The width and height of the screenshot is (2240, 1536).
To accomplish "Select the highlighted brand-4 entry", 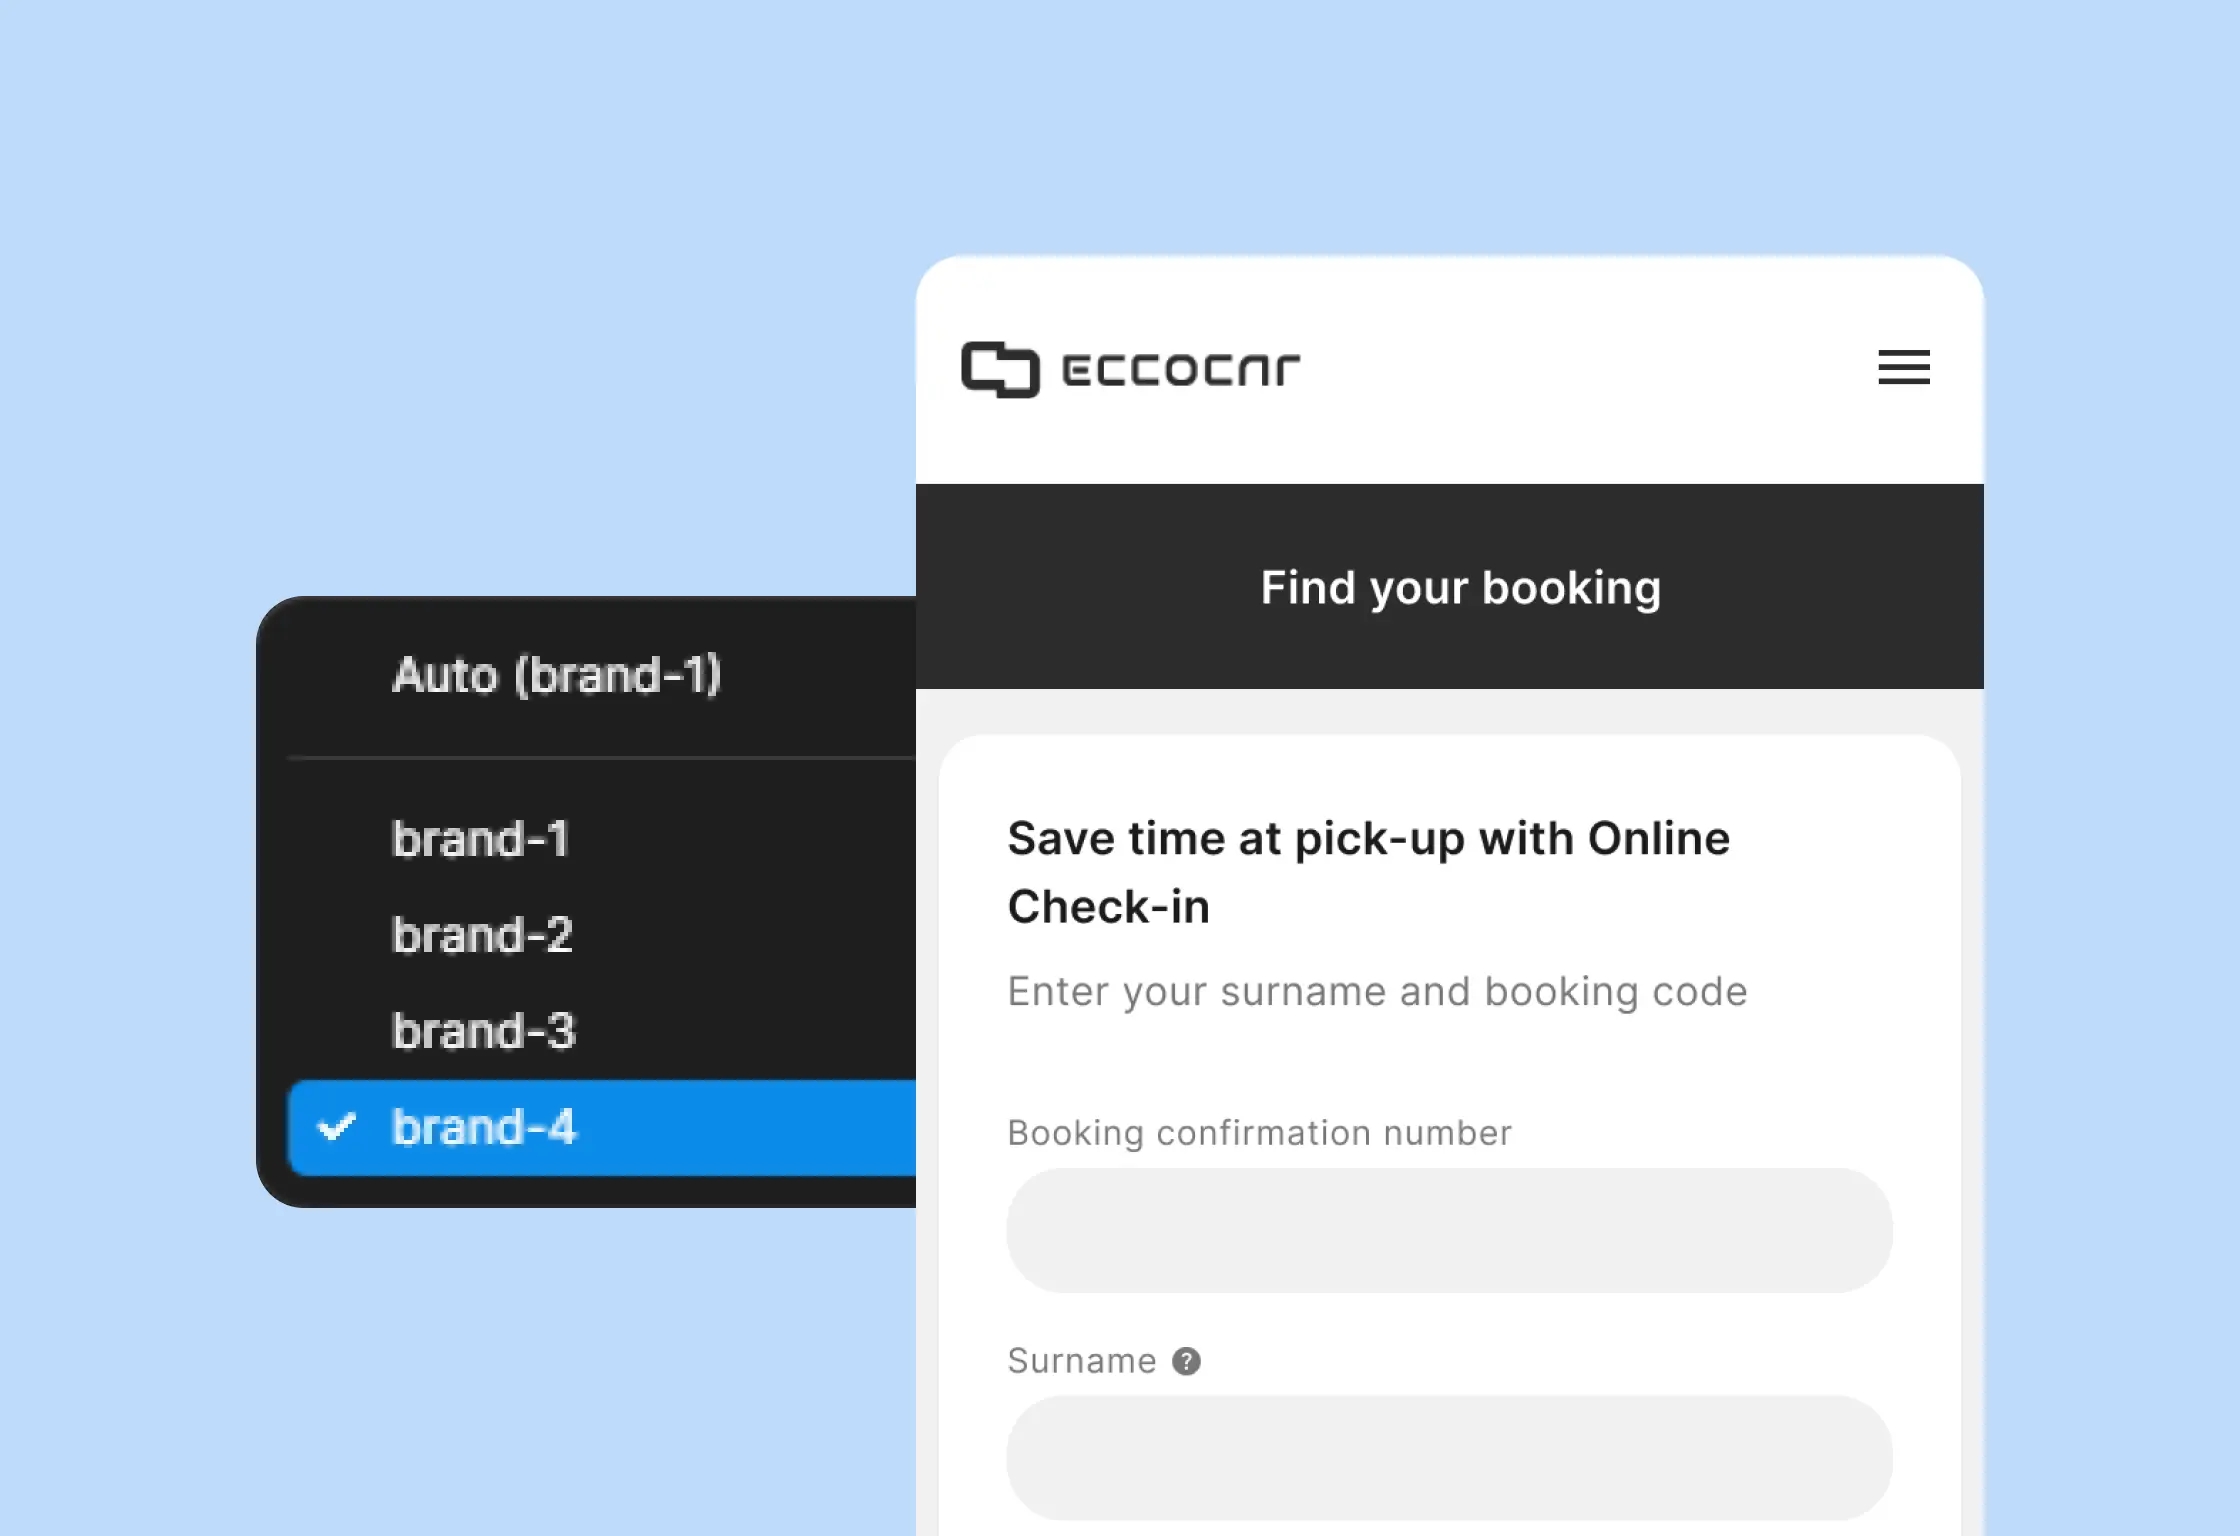I will click(602, 1127).
